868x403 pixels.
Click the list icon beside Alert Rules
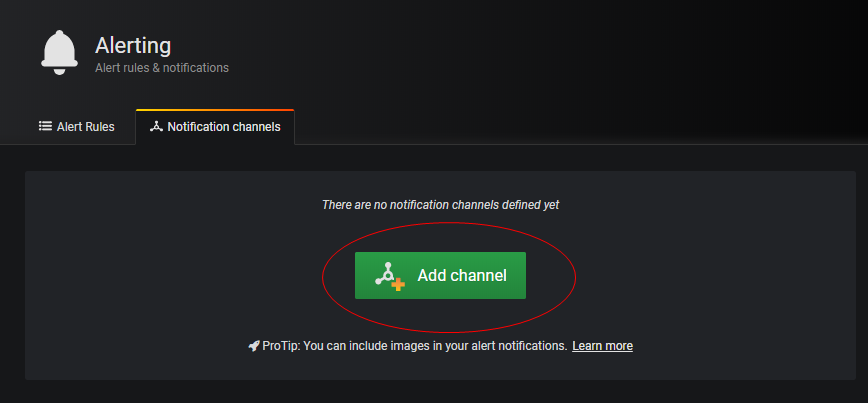click(45, 126)
